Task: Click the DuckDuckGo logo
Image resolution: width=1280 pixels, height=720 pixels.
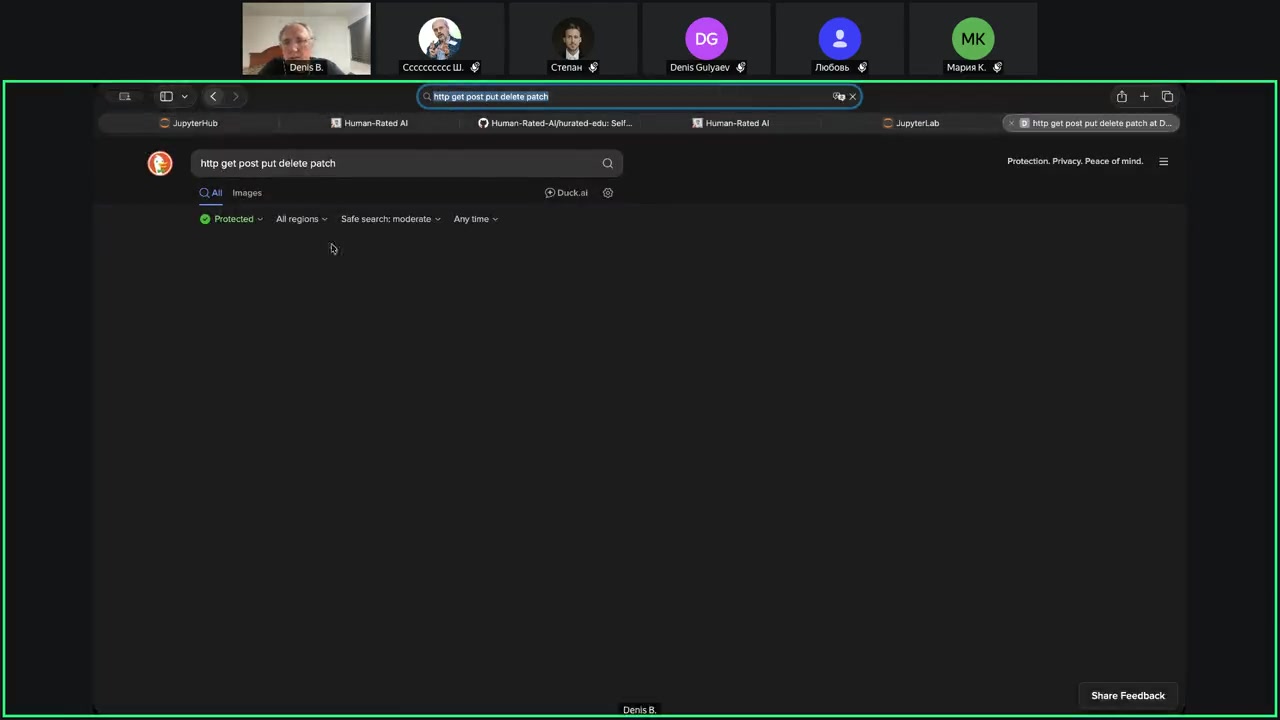Action: click(160, 163)
